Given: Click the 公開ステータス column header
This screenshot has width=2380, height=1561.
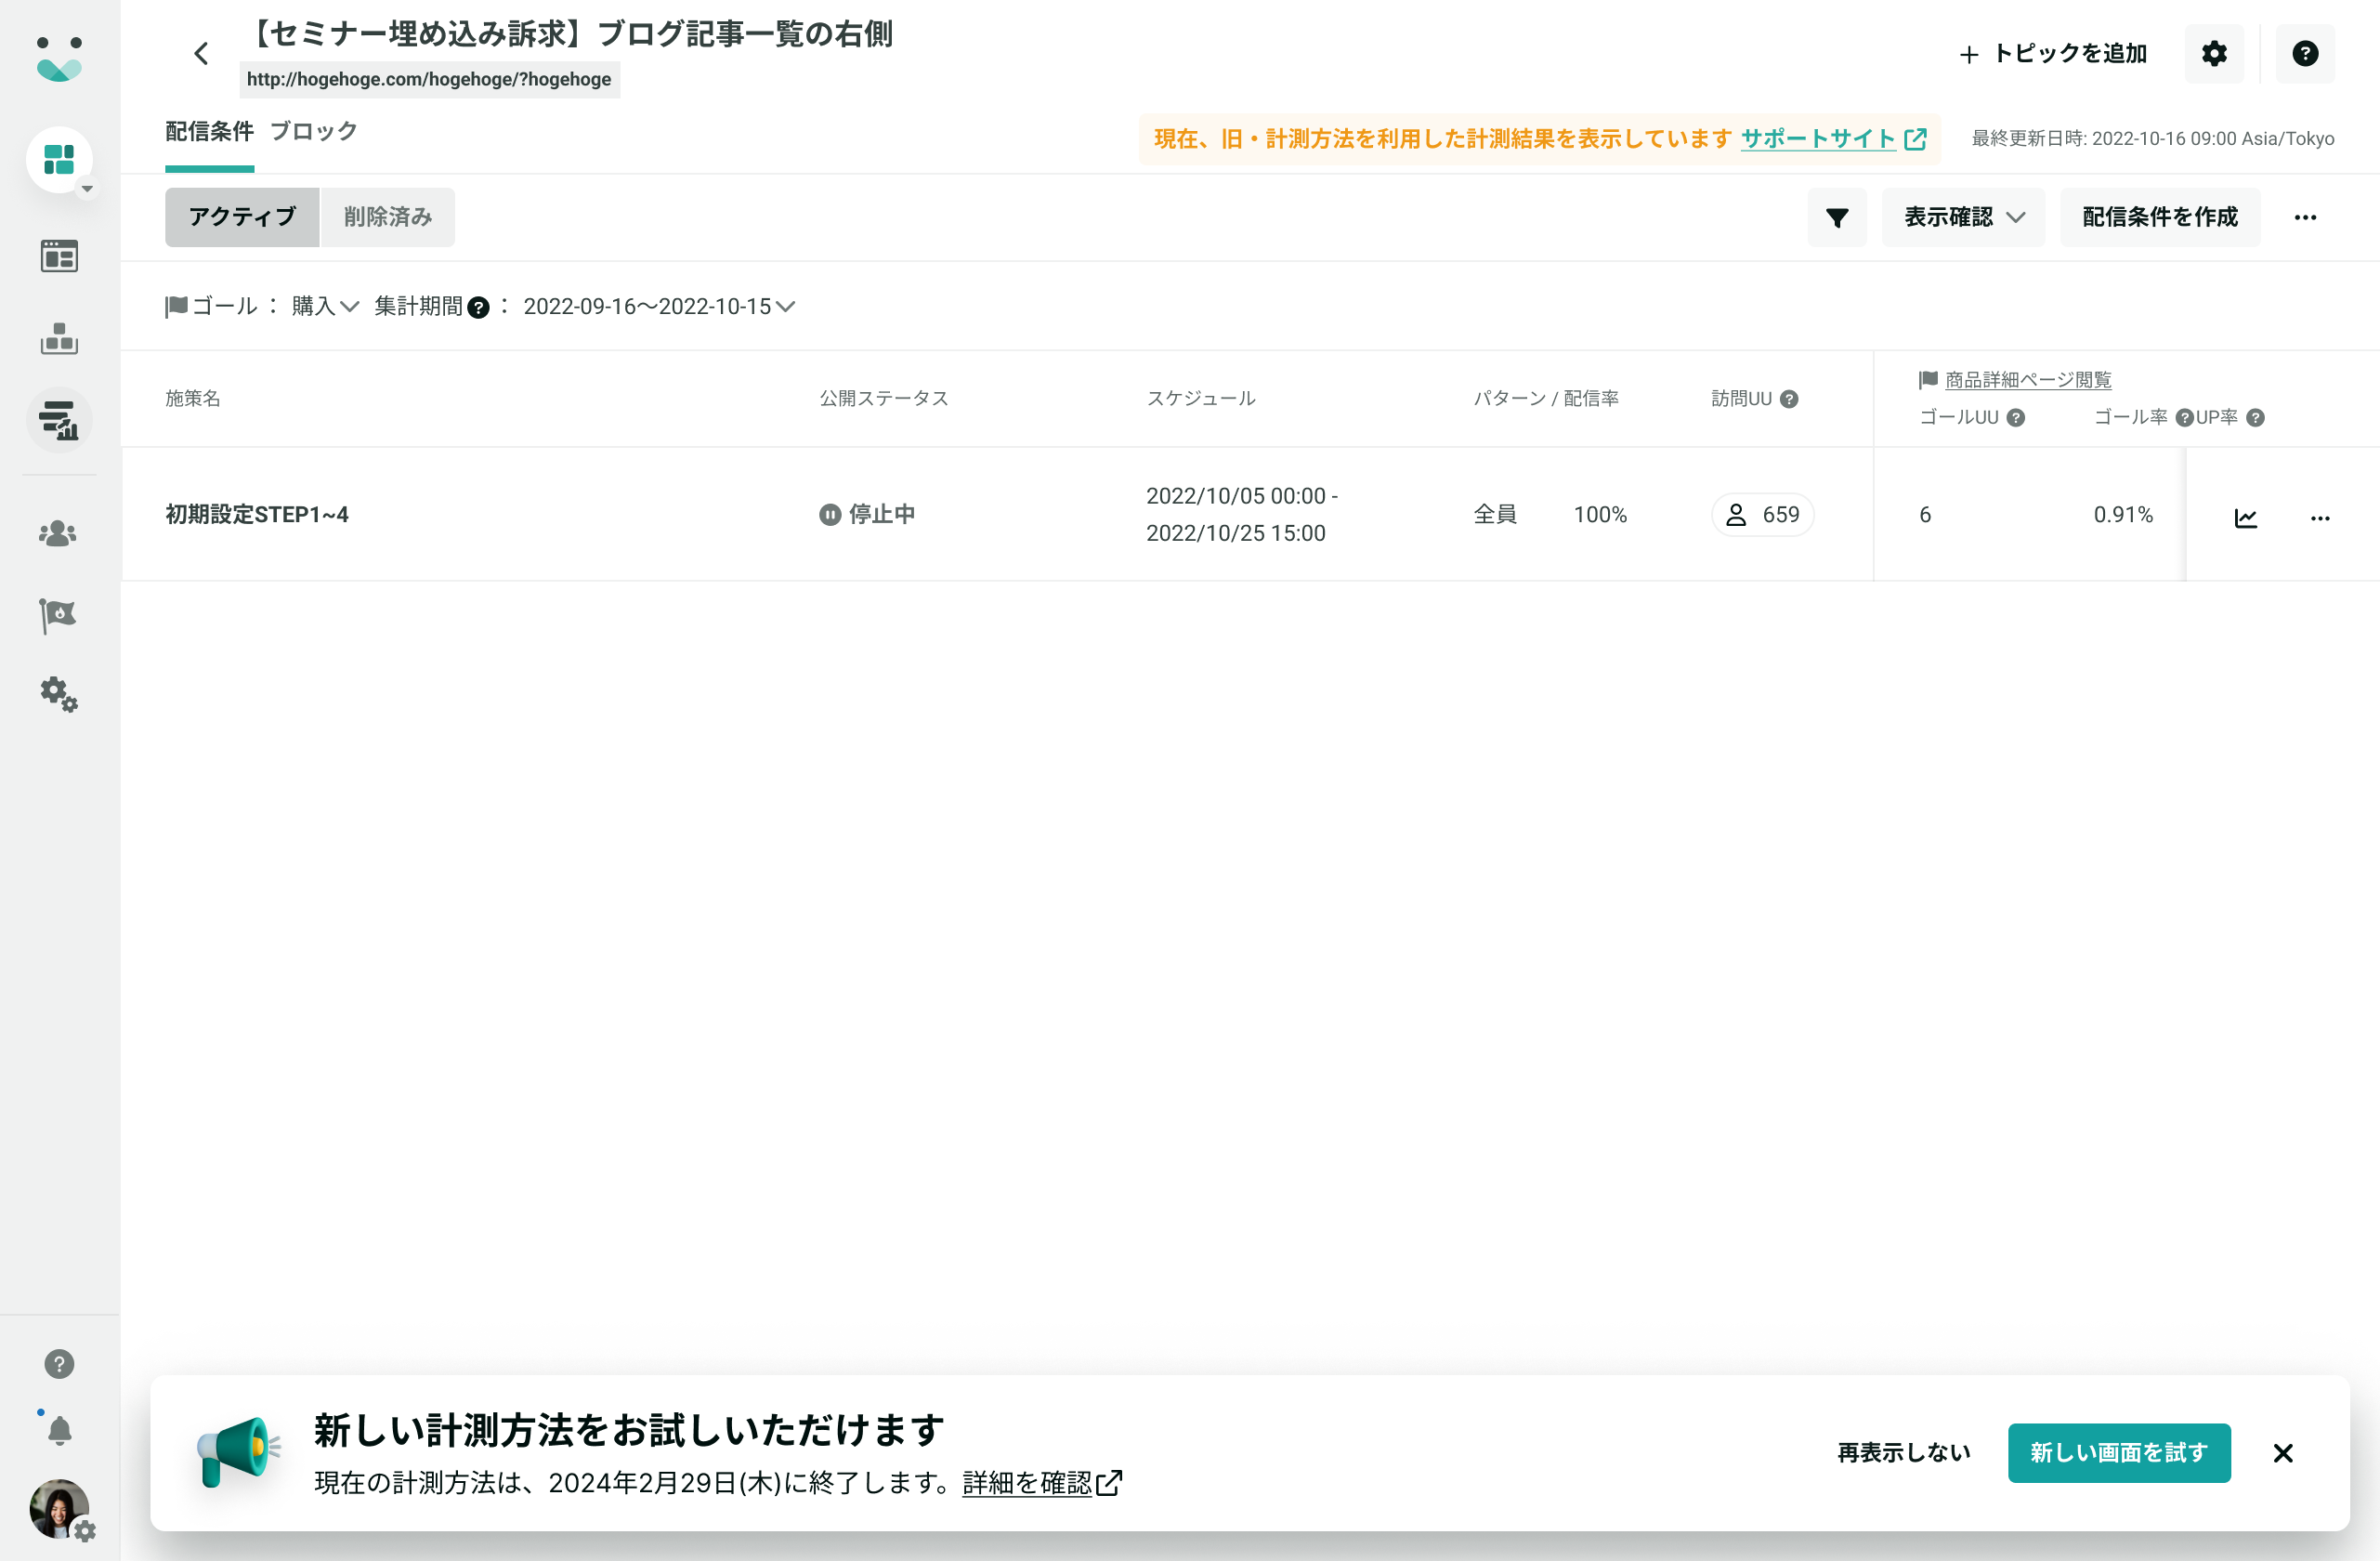Looking at the screenshot, I should pos(884,398).
